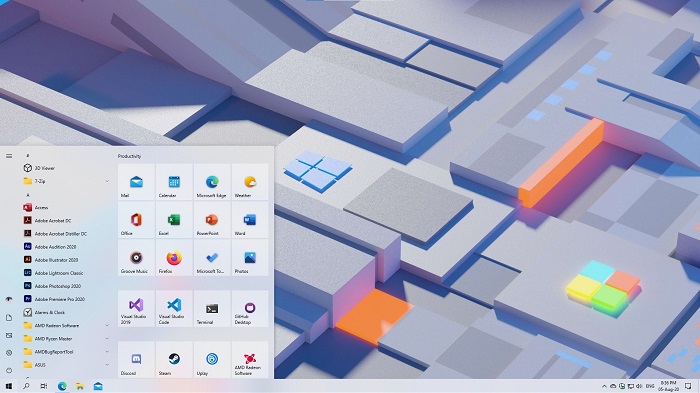Viewport: 700px width, 393px height.
Task: Open the Mail tile
Action: (x=136, y=181)
